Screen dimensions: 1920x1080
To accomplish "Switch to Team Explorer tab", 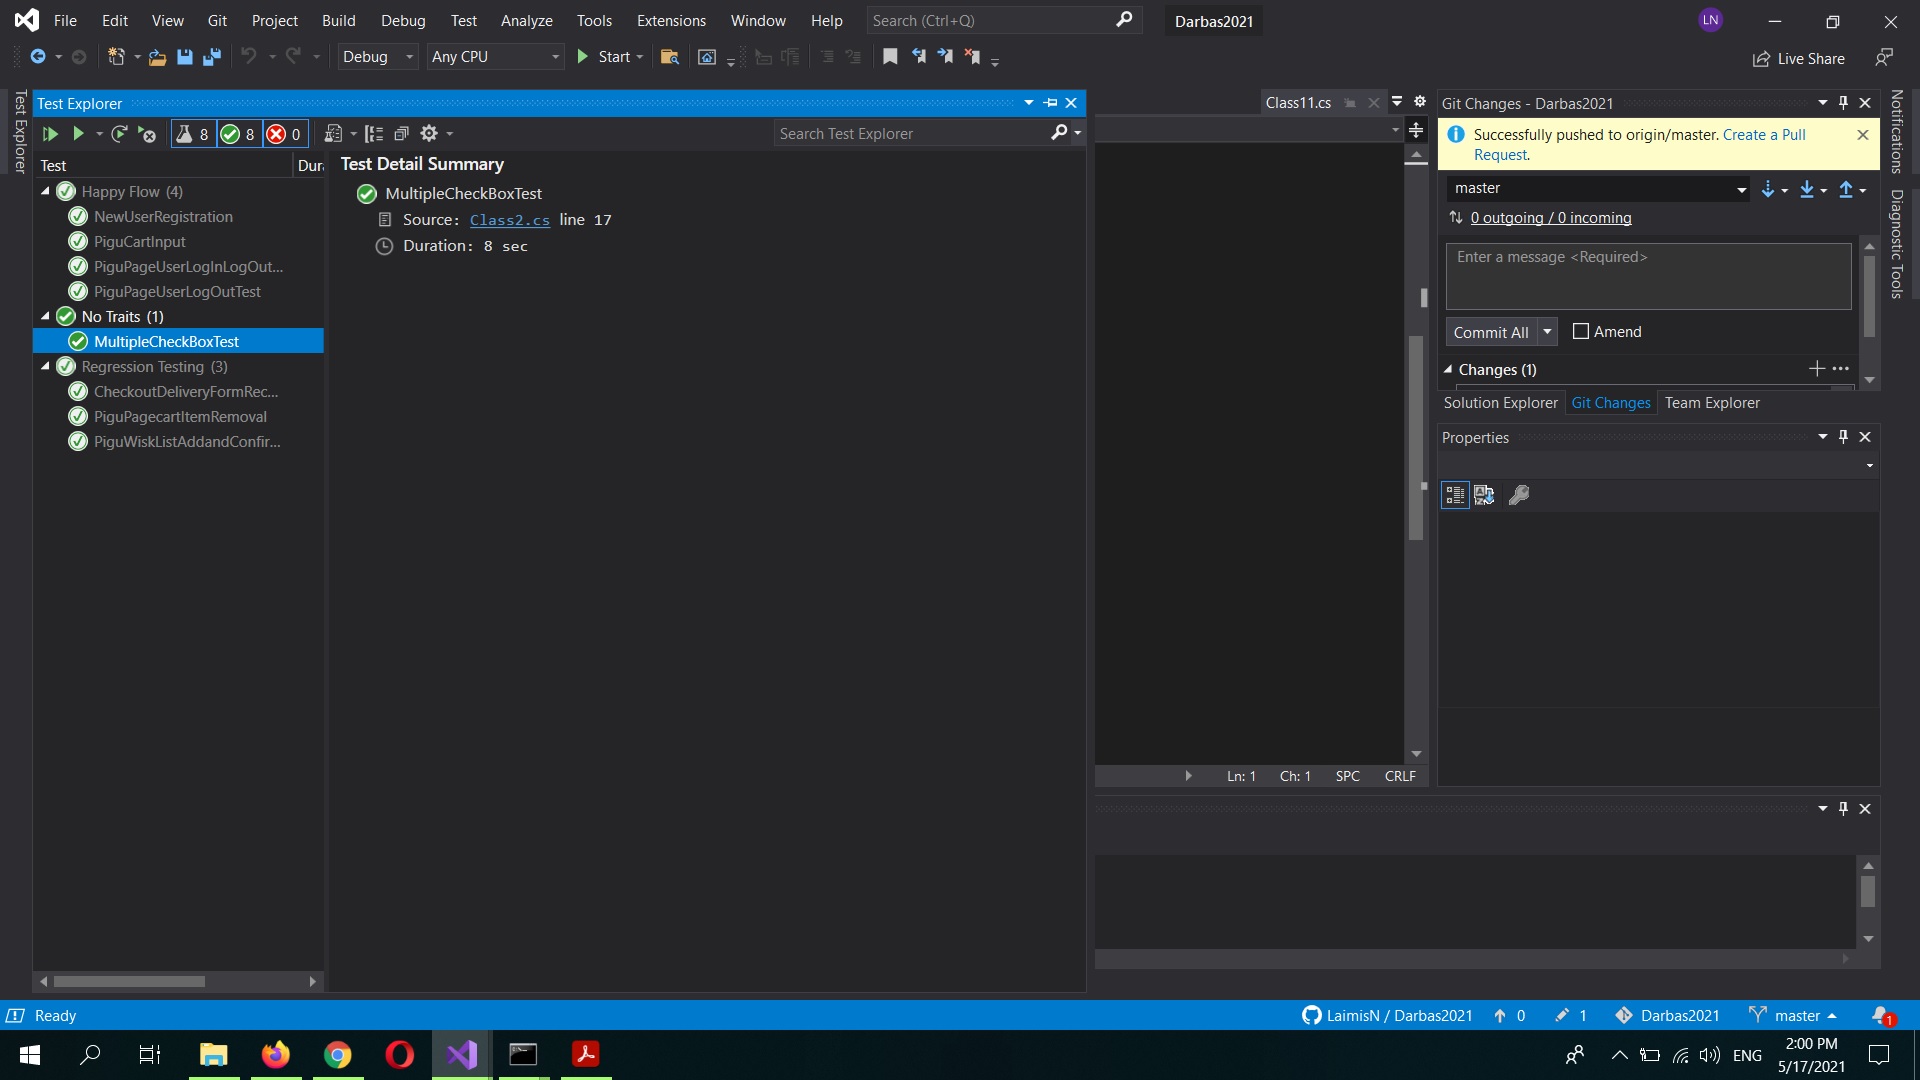I will tap(1712, 403).
